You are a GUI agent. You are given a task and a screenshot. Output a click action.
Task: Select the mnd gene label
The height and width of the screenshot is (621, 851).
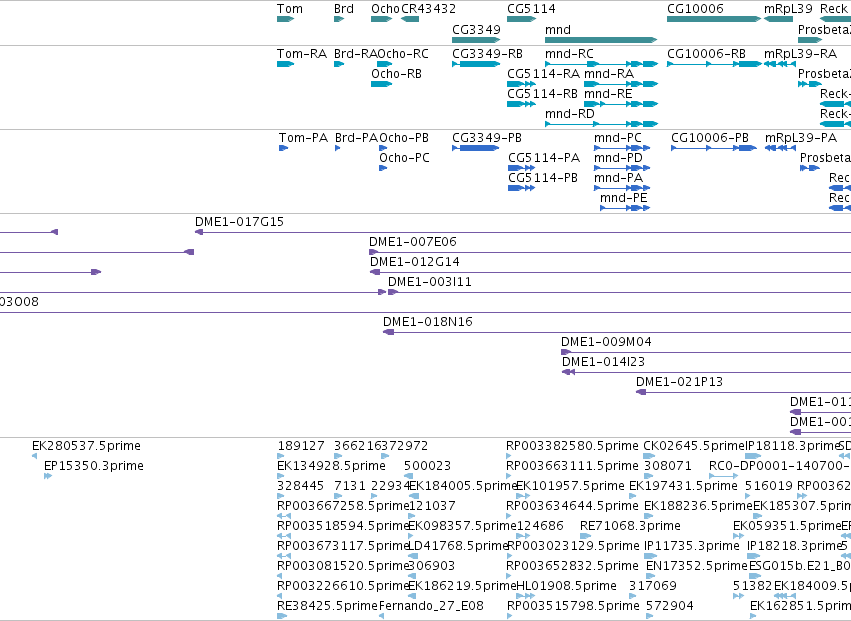coord(558,29)
